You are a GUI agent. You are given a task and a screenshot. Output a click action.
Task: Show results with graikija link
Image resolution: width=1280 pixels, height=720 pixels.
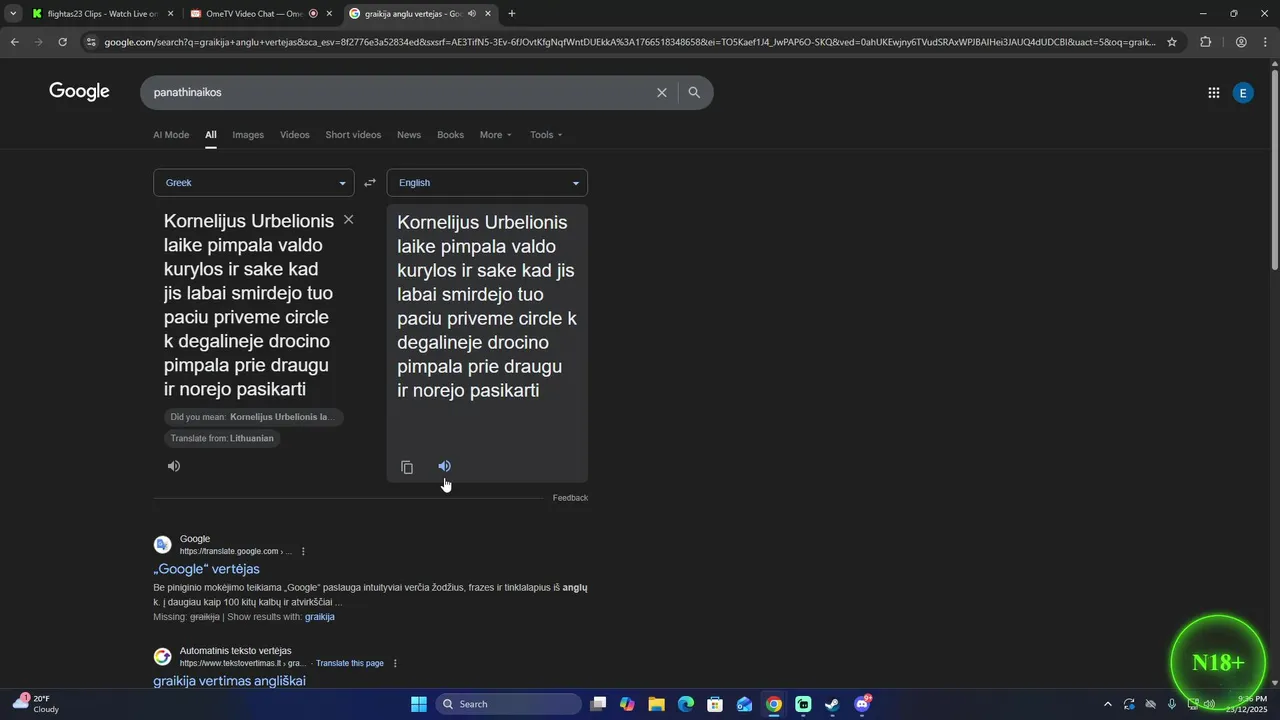(320, 617)
